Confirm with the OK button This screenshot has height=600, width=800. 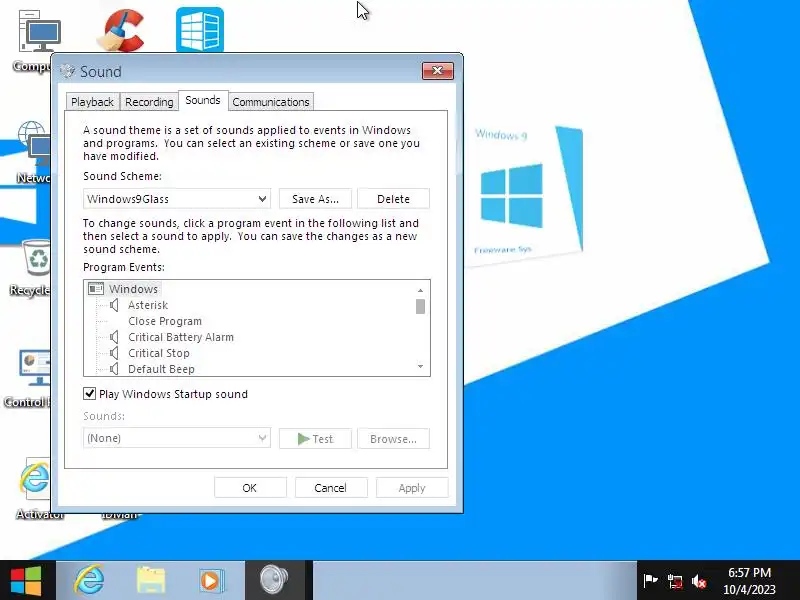pyautogui.click(x=250, y=488)
